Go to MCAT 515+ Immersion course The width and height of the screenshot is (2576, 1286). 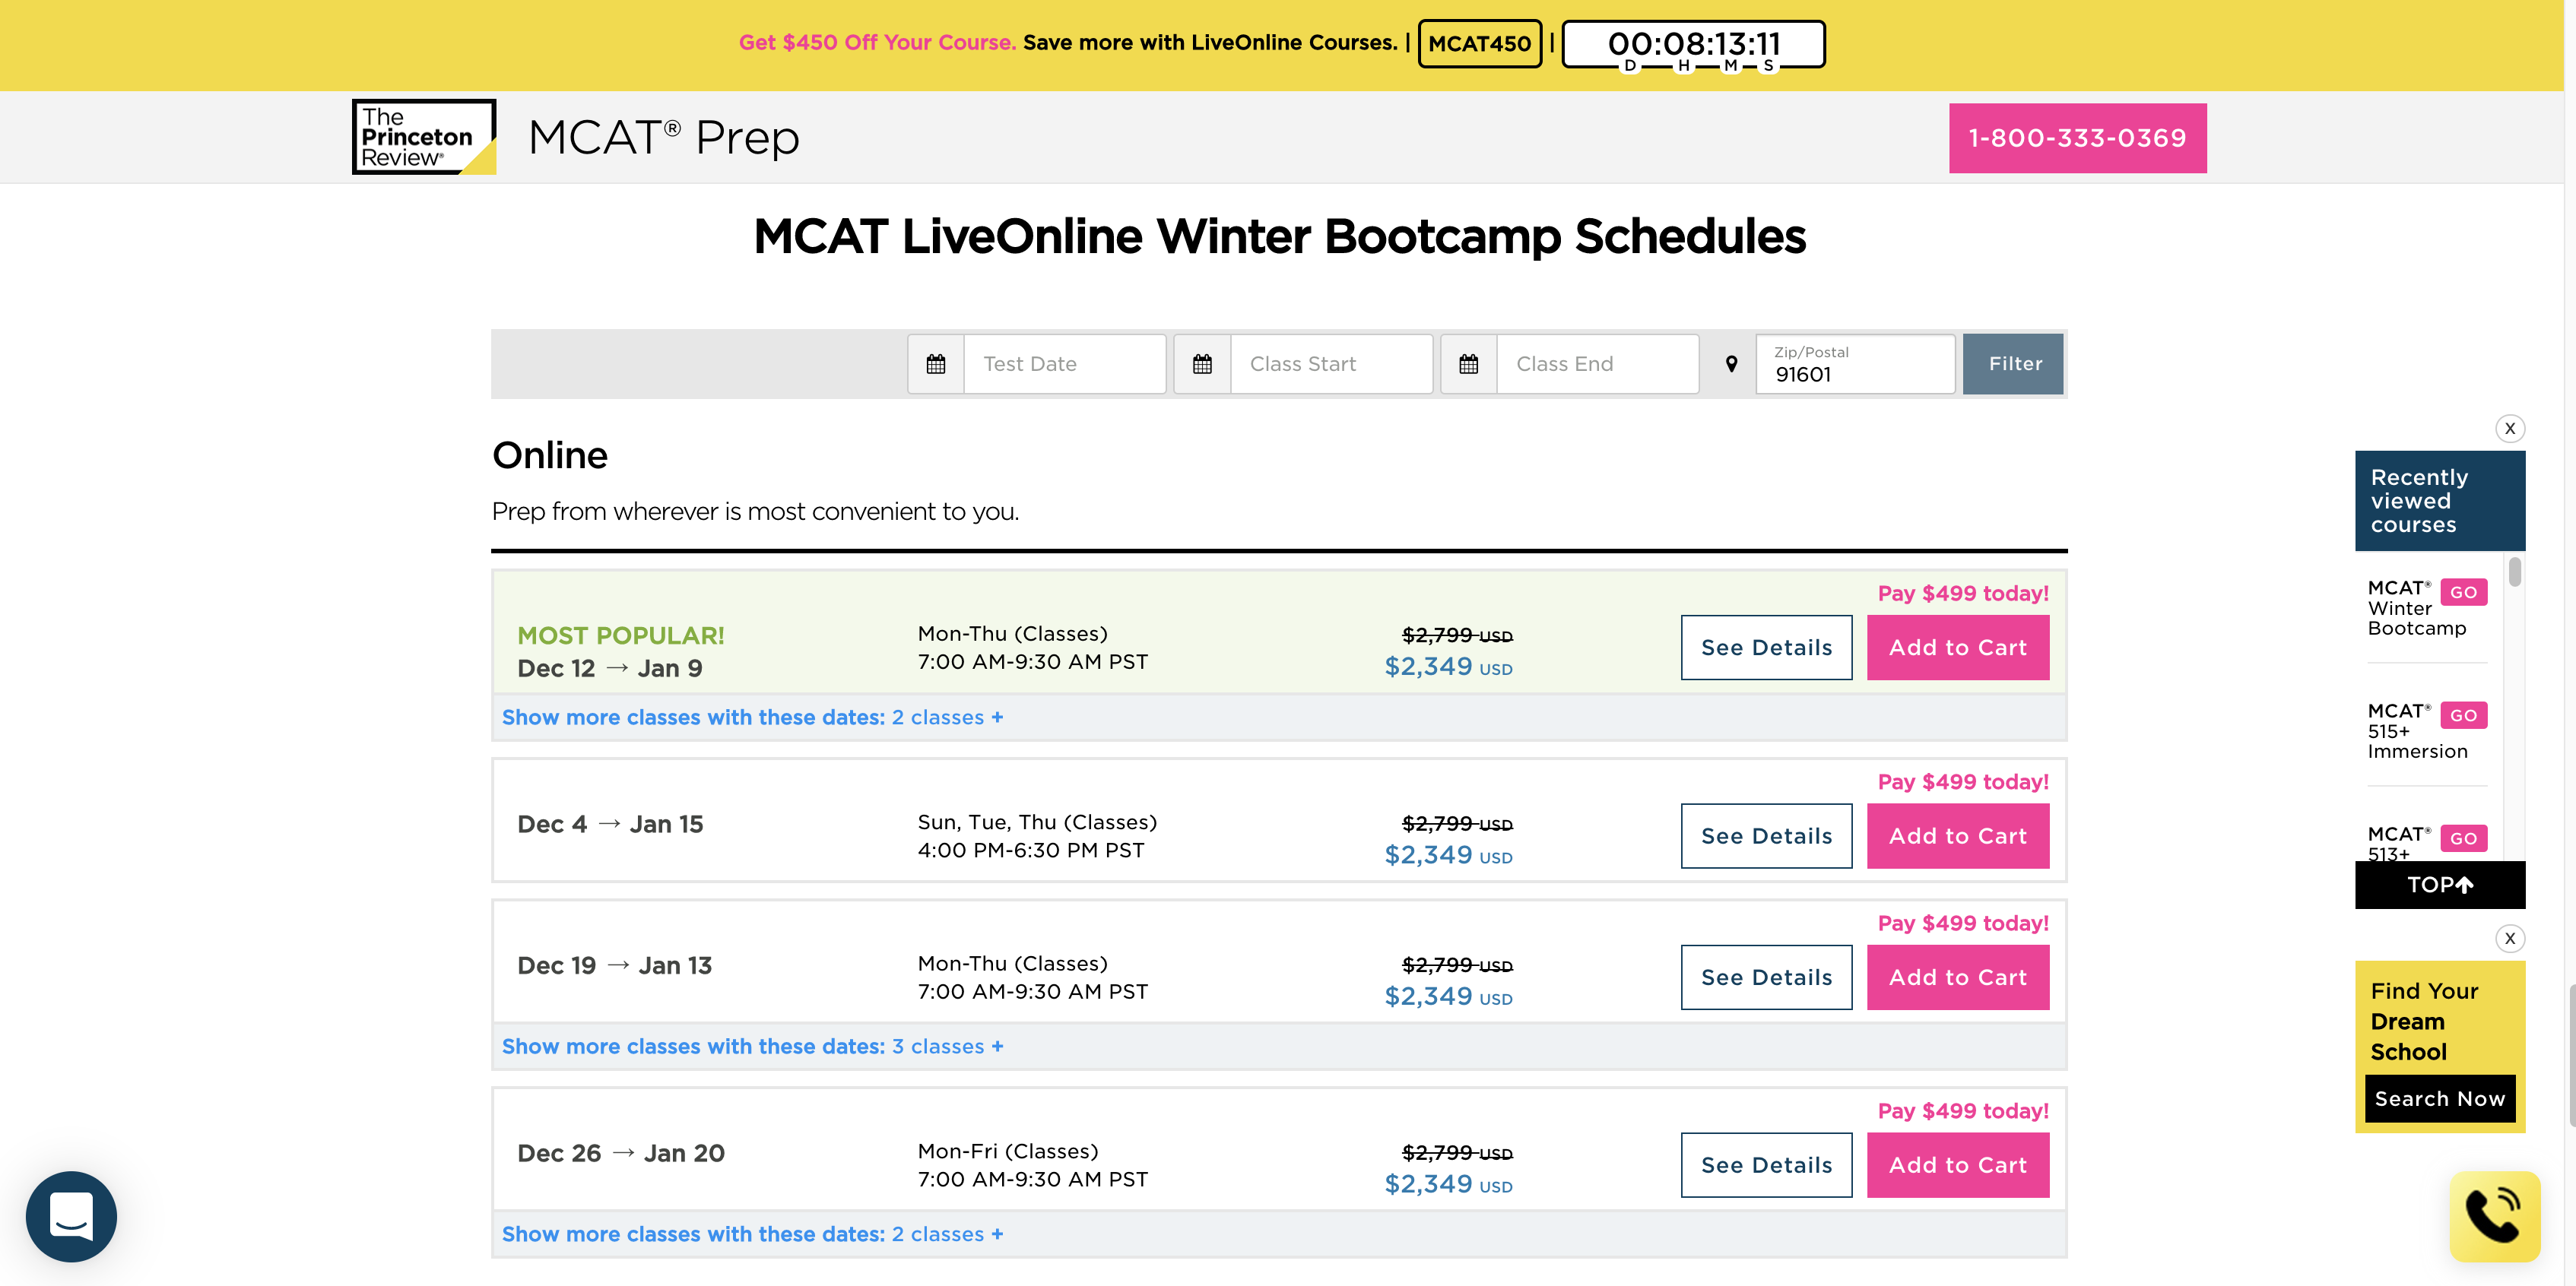(2463, 715)
